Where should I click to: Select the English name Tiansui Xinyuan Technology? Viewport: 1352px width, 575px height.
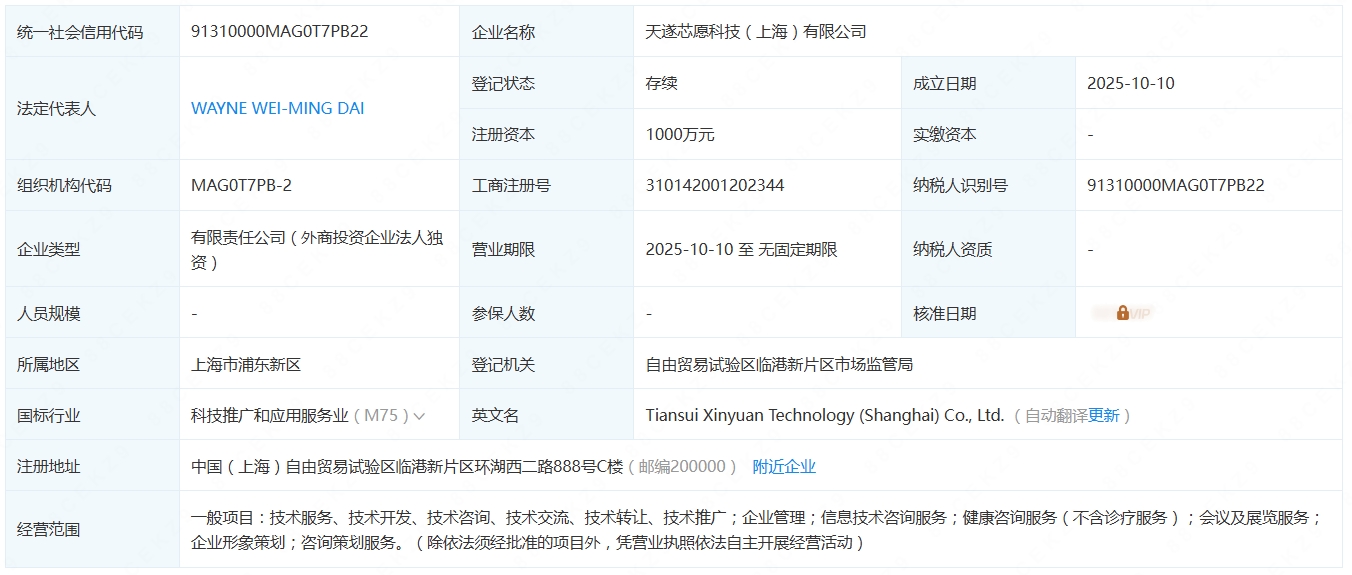[x=824, y=415]
